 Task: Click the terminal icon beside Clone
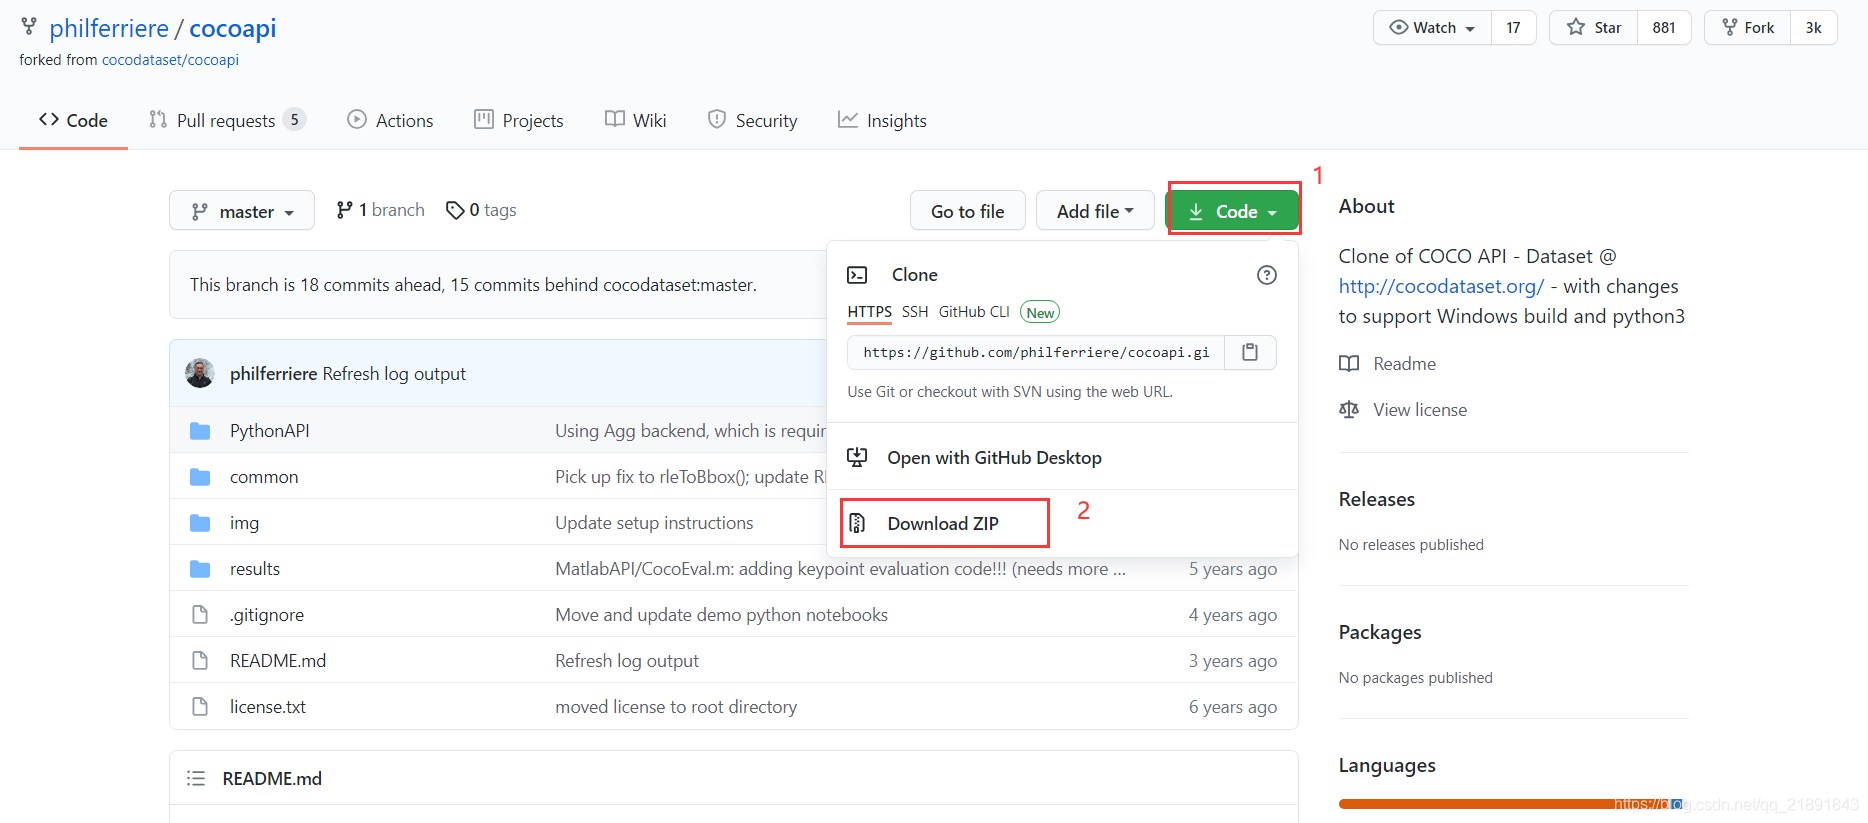pos(857,275)
